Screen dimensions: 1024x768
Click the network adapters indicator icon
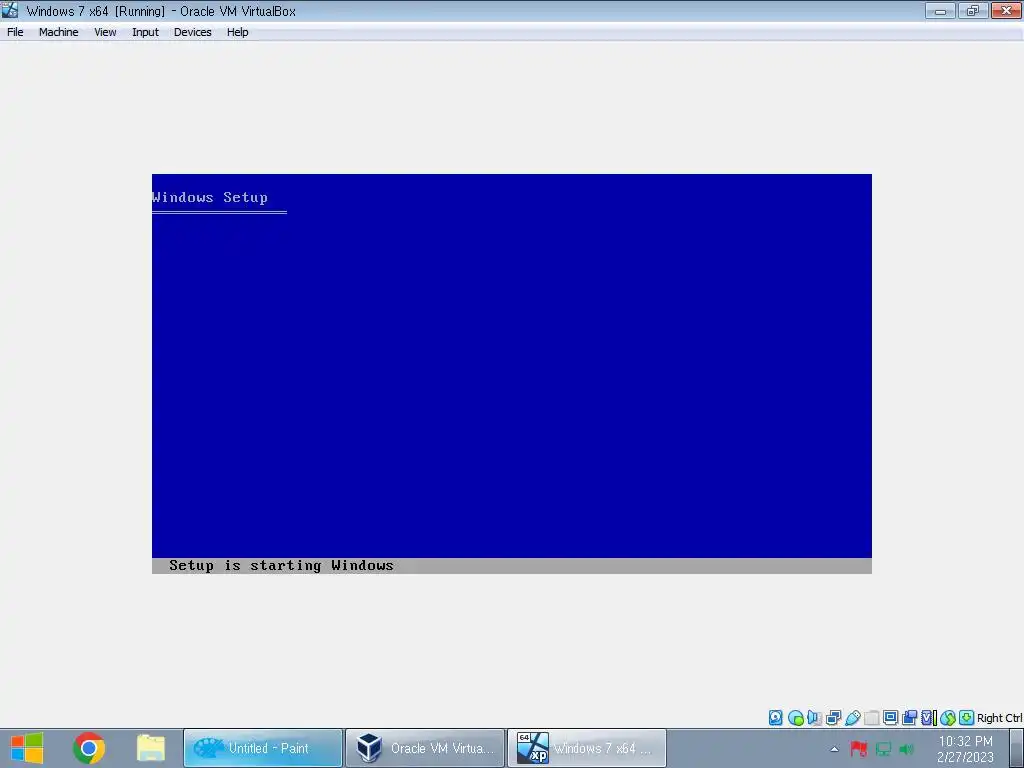[x=833, y=718]
